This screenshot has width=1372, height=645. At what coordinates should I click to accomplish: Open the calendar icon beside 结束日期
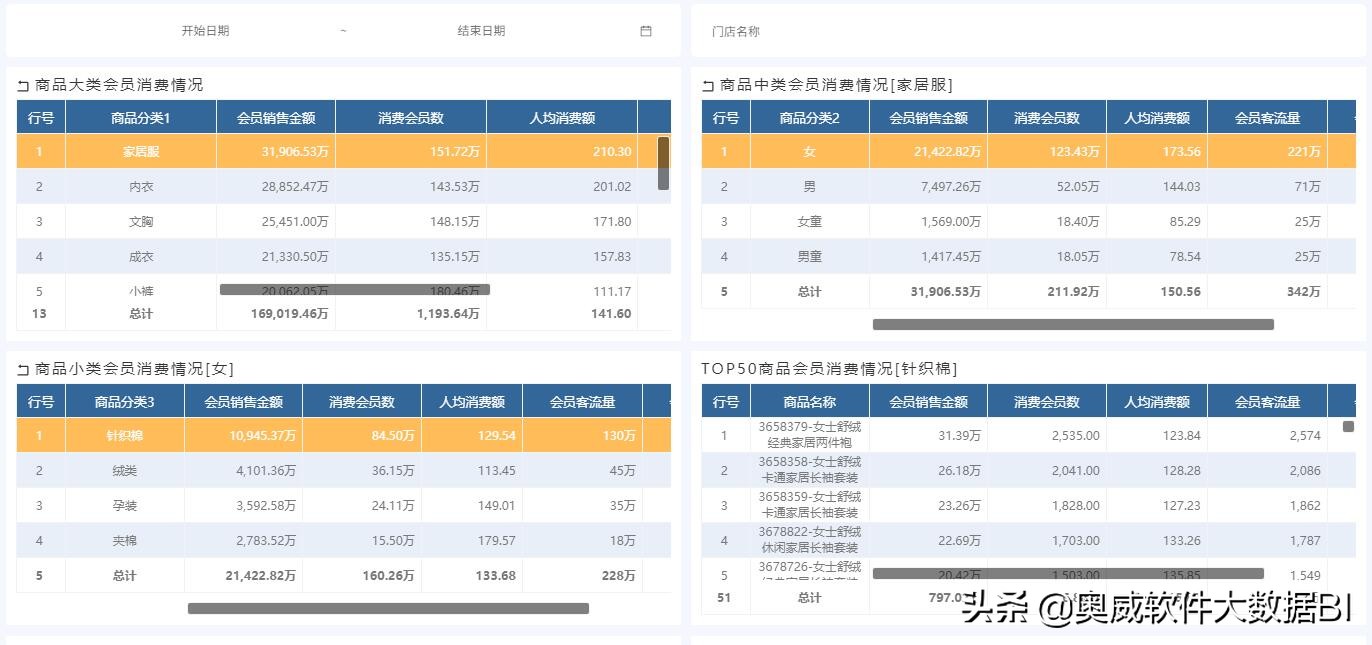[x=645, y=31]
